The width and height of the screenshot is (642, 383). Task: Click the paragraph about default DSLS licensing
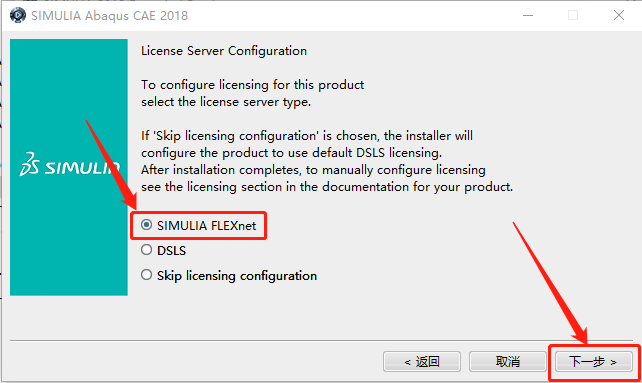click(x=327, y=161)
